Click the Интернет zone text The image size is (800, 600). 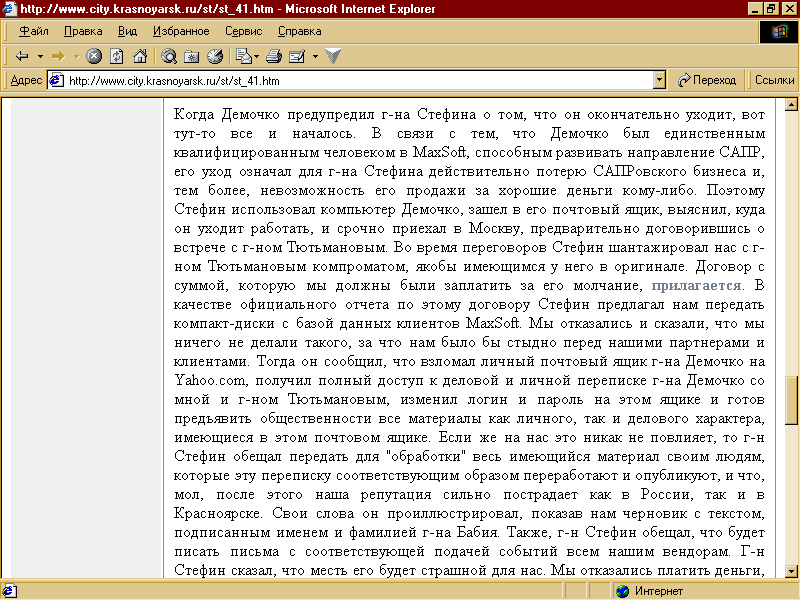[659, 591]
